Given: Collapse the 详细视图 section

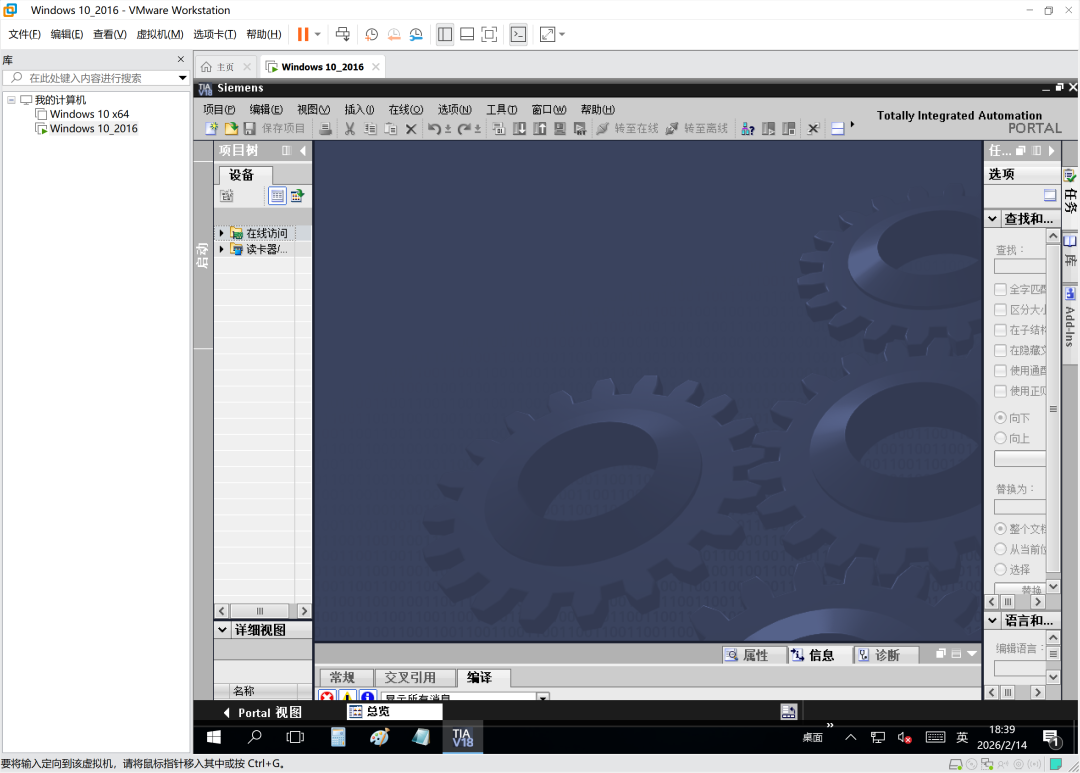Looking at the screenshot, I should (x=222, y=630).
